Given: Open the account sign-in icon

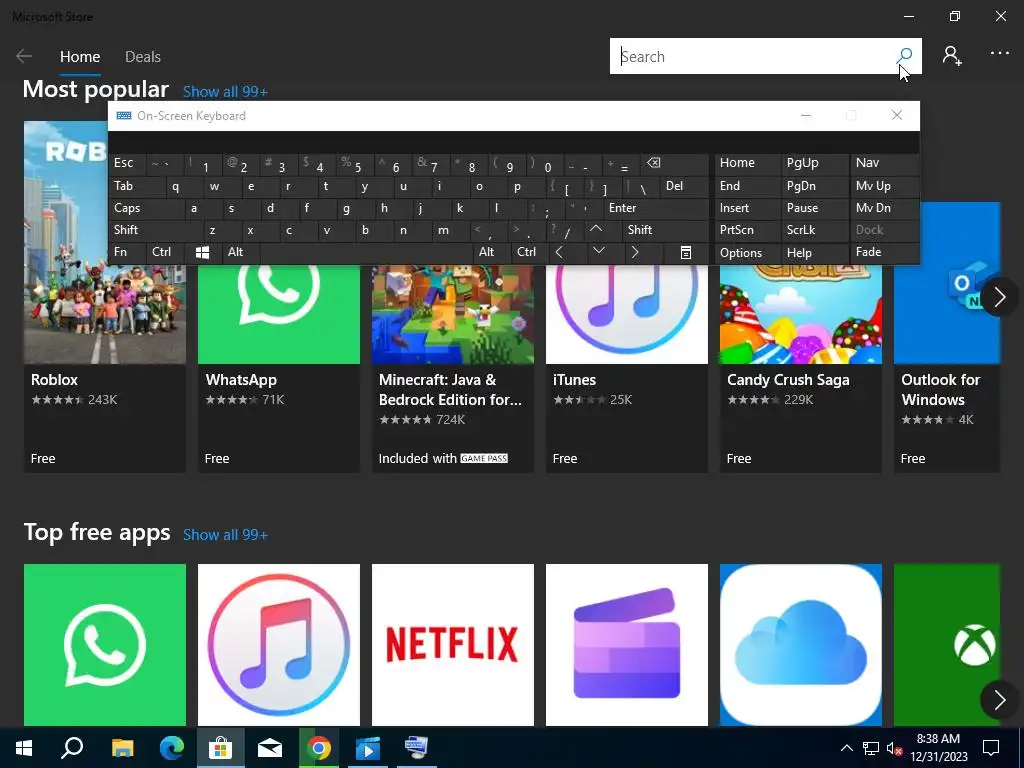Looking at the screenshot, I should pyautogui.click(x=952, y=56).
